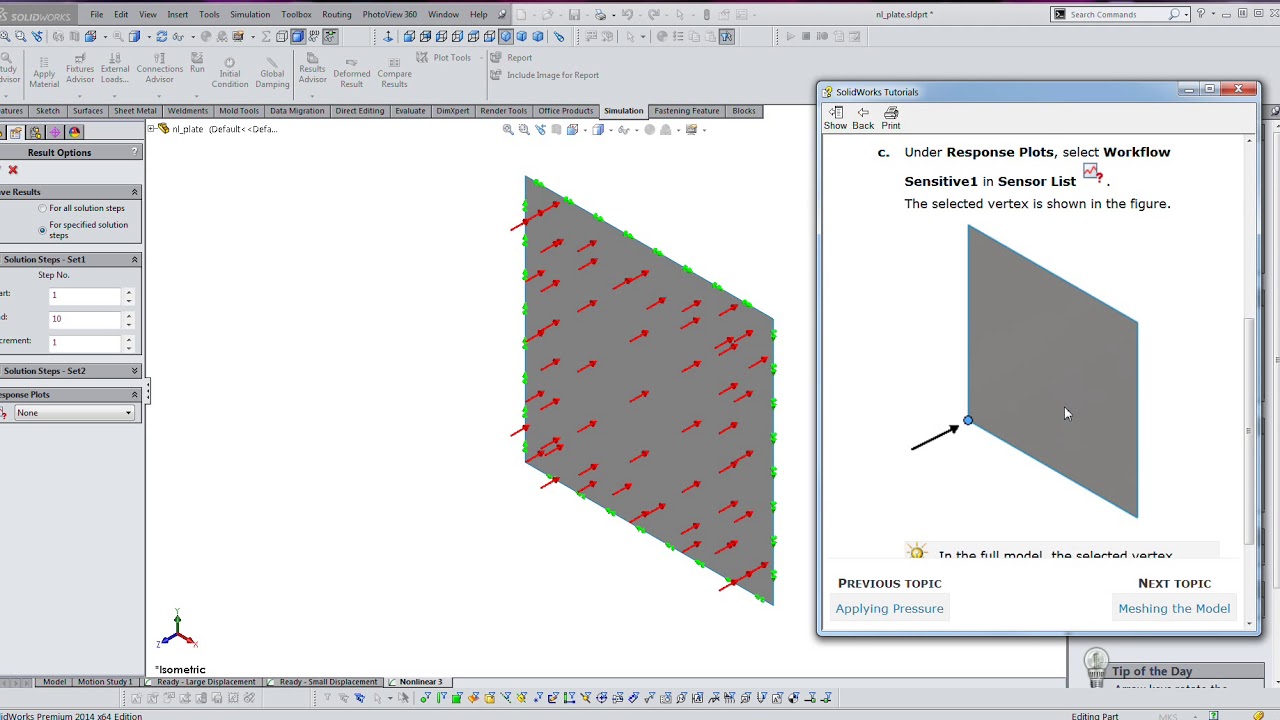
Task: Switch to the Data Migration tab
Action: pyautogui.click(x=297, y=111)
